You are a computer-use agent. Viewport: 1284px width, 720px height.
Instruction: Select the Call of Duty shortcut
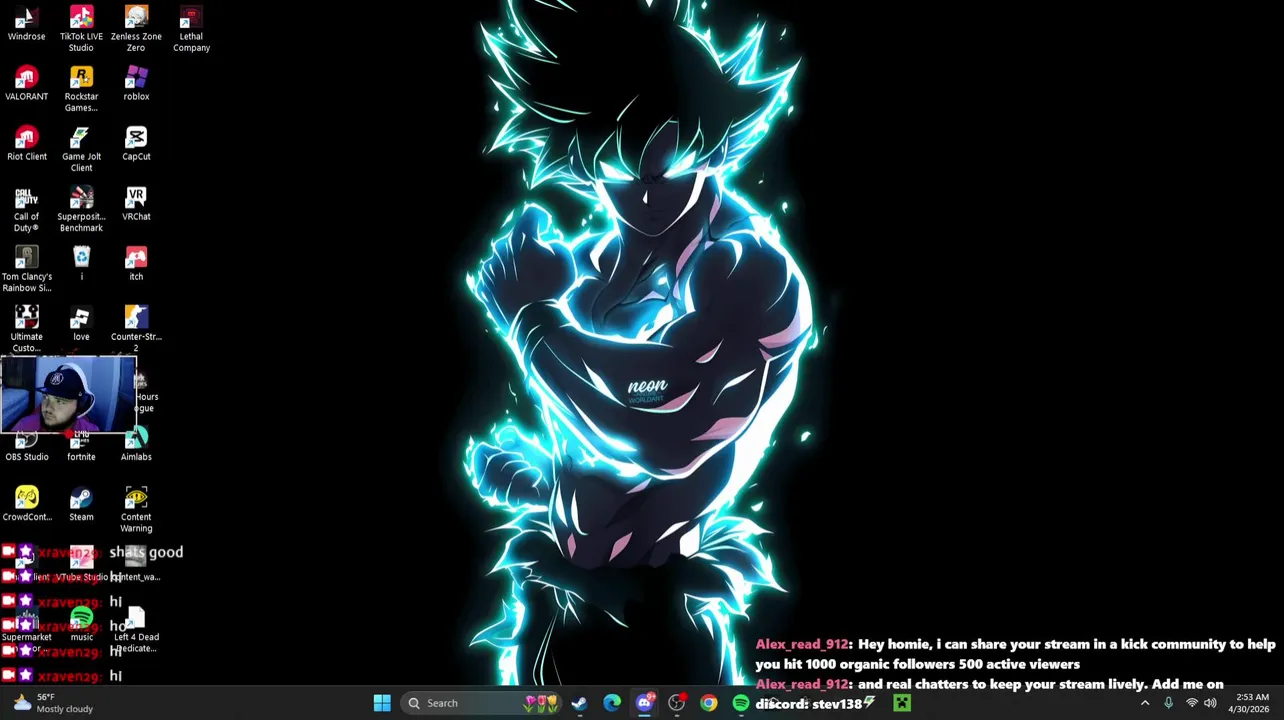pos(26,210)
